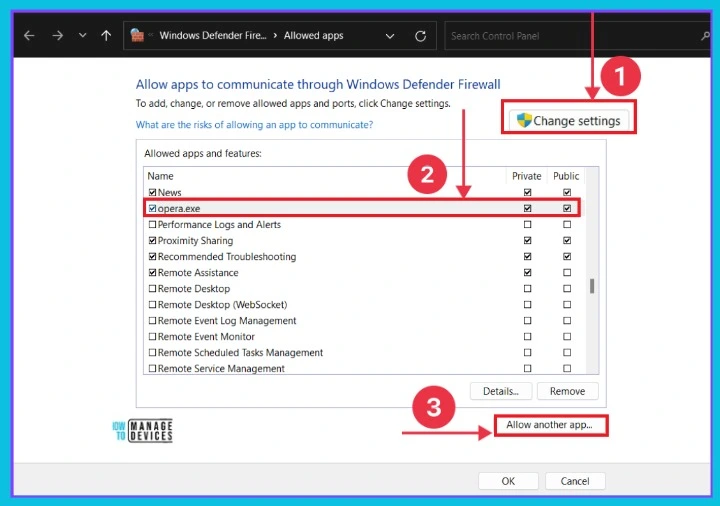Check Remote Desktop (WebSocket) Private box
The image size is (720, 506).
click(527, 304)
